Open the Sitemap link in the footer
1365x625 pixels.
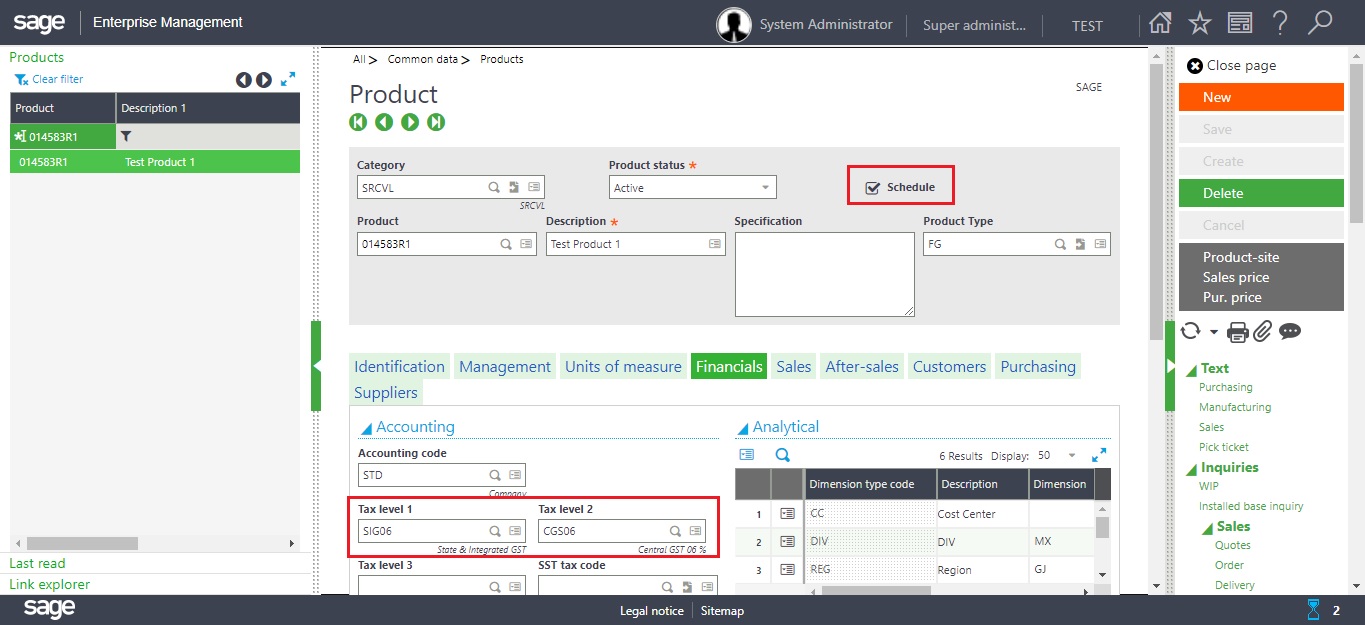(721, 610)
